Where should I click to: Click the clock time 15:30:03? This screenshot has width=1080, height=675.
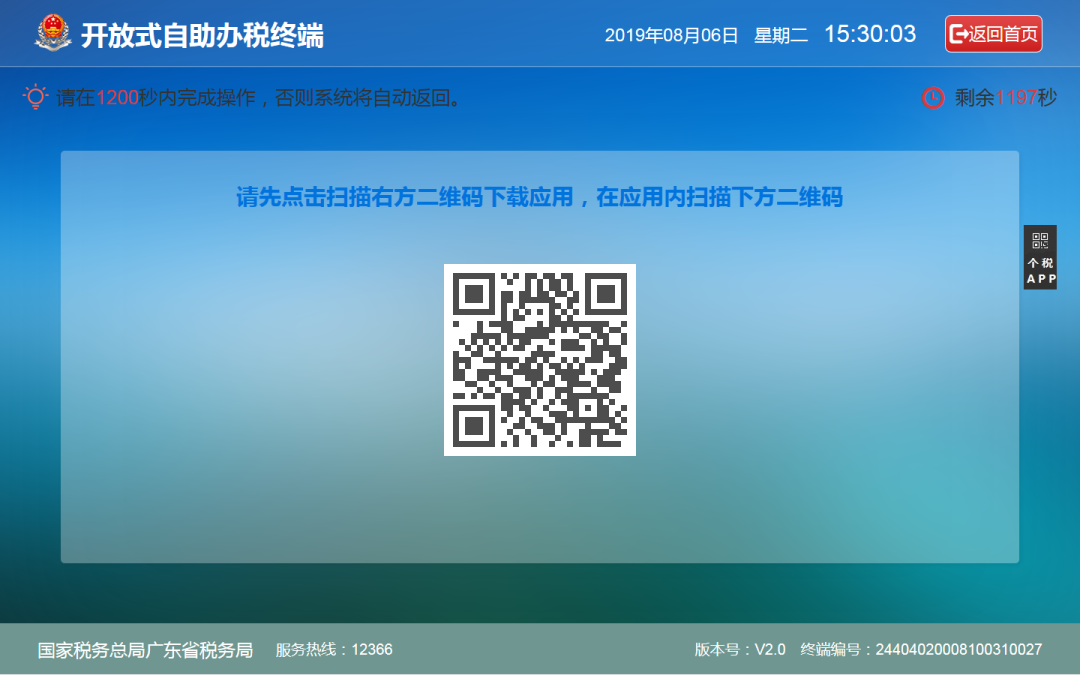tap(870, 34)
